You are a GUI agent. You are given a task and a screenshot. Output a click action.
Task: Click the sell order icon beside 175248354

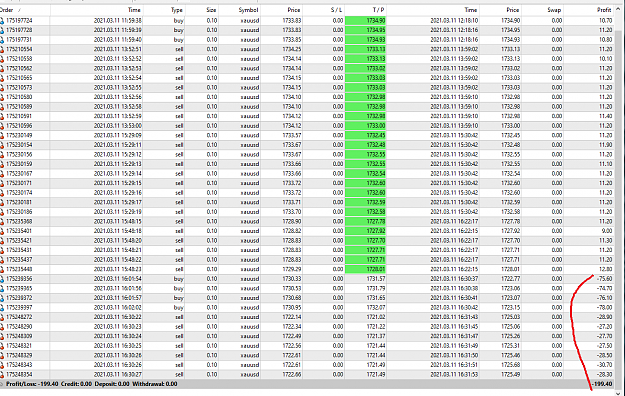[2, 374]
